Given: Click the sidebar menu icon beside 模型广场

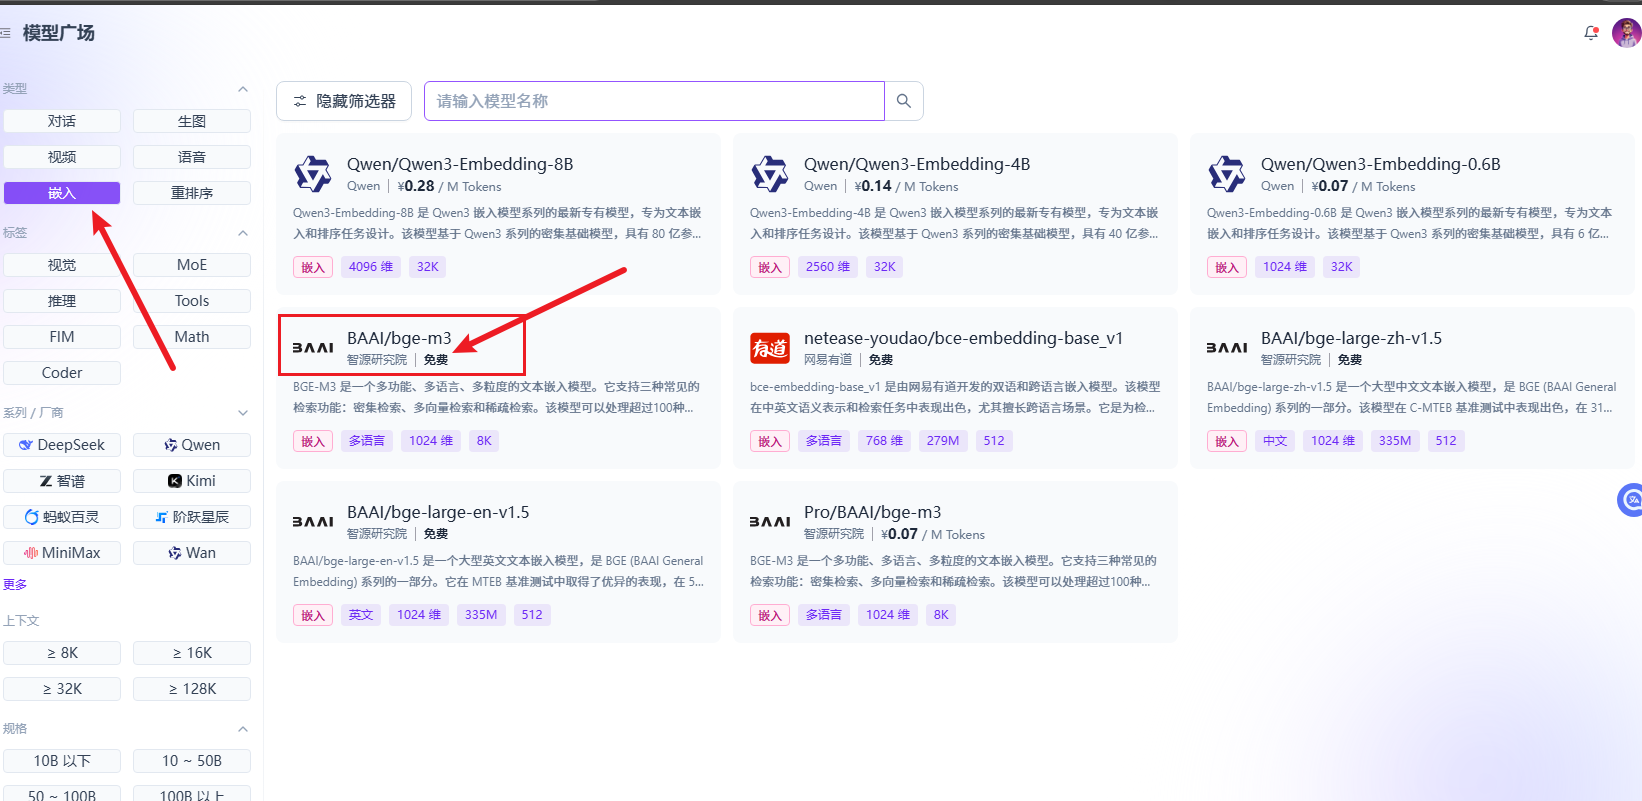Looking at the screenshot, I should point(6,33).
